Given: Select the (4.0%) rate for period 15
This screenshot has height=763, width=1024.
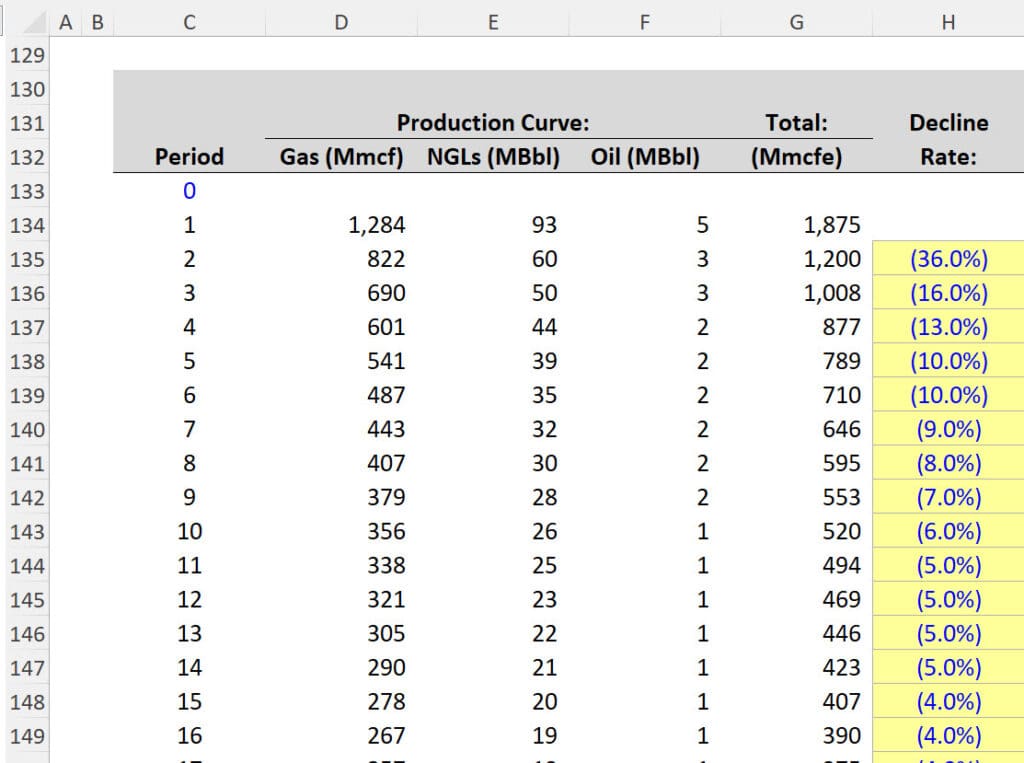Looking at the screenshot, I should point(947,702).
